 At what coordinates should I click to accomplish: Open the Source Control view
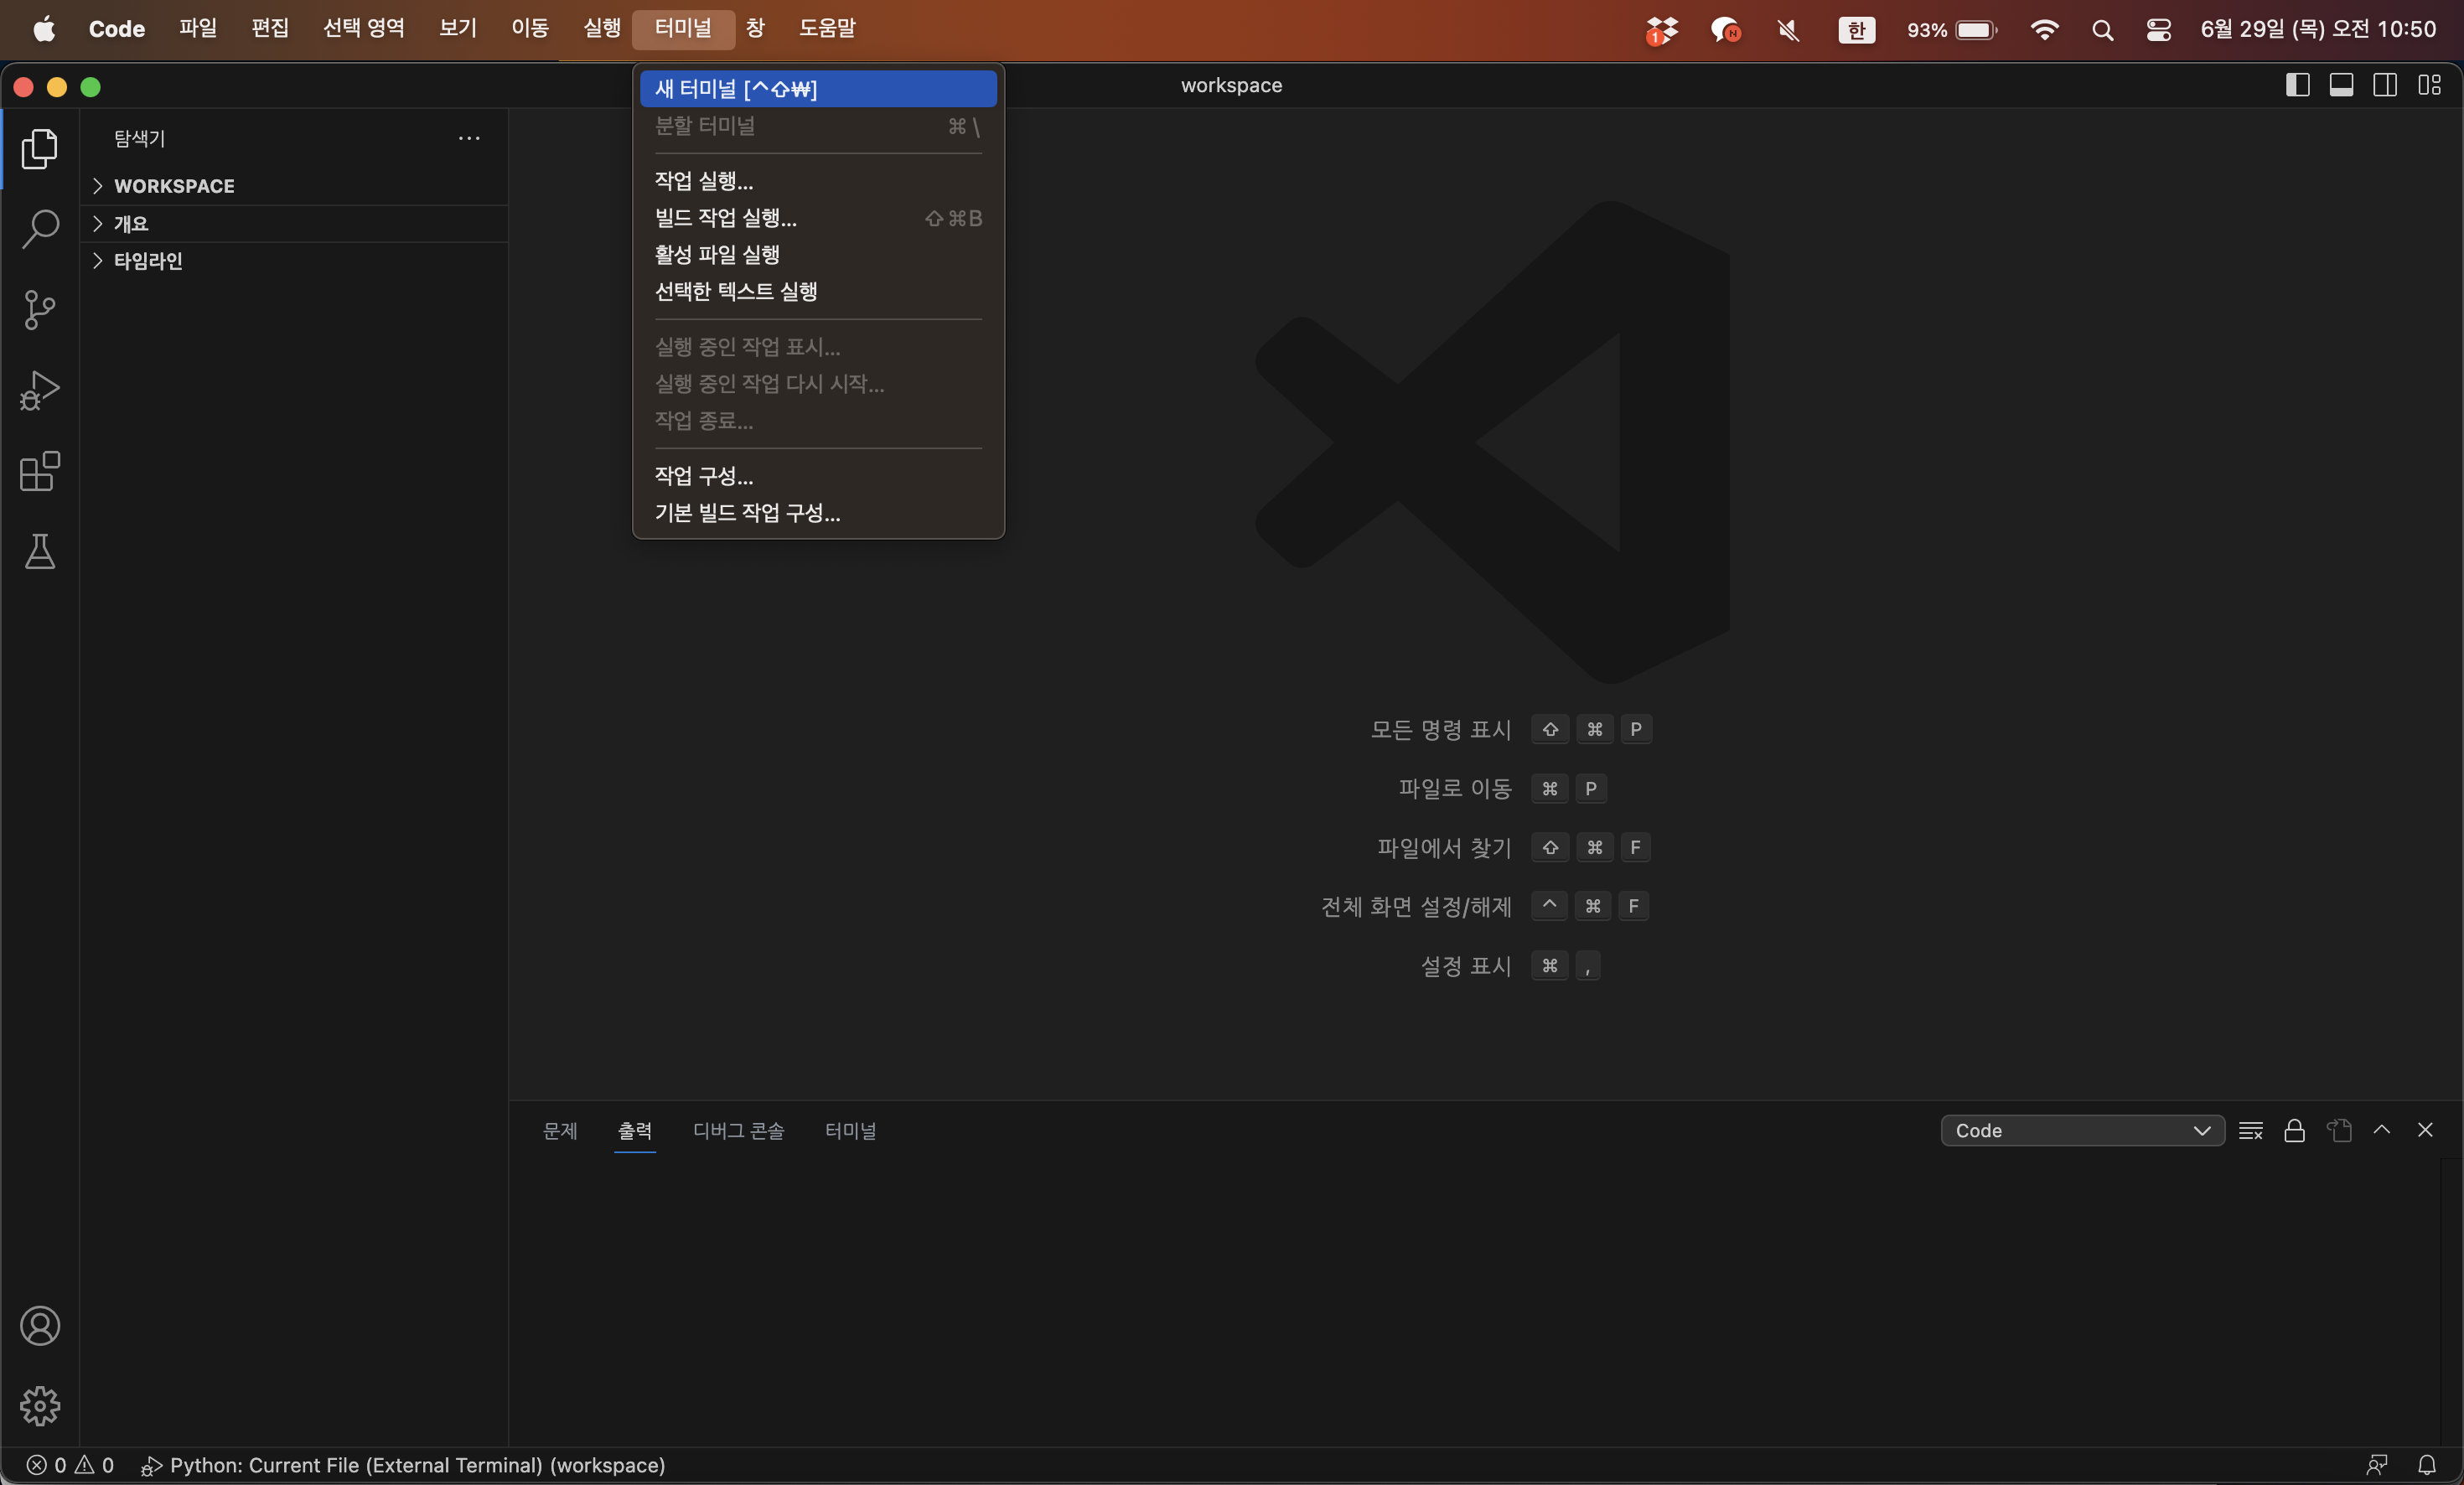[40, 310]
